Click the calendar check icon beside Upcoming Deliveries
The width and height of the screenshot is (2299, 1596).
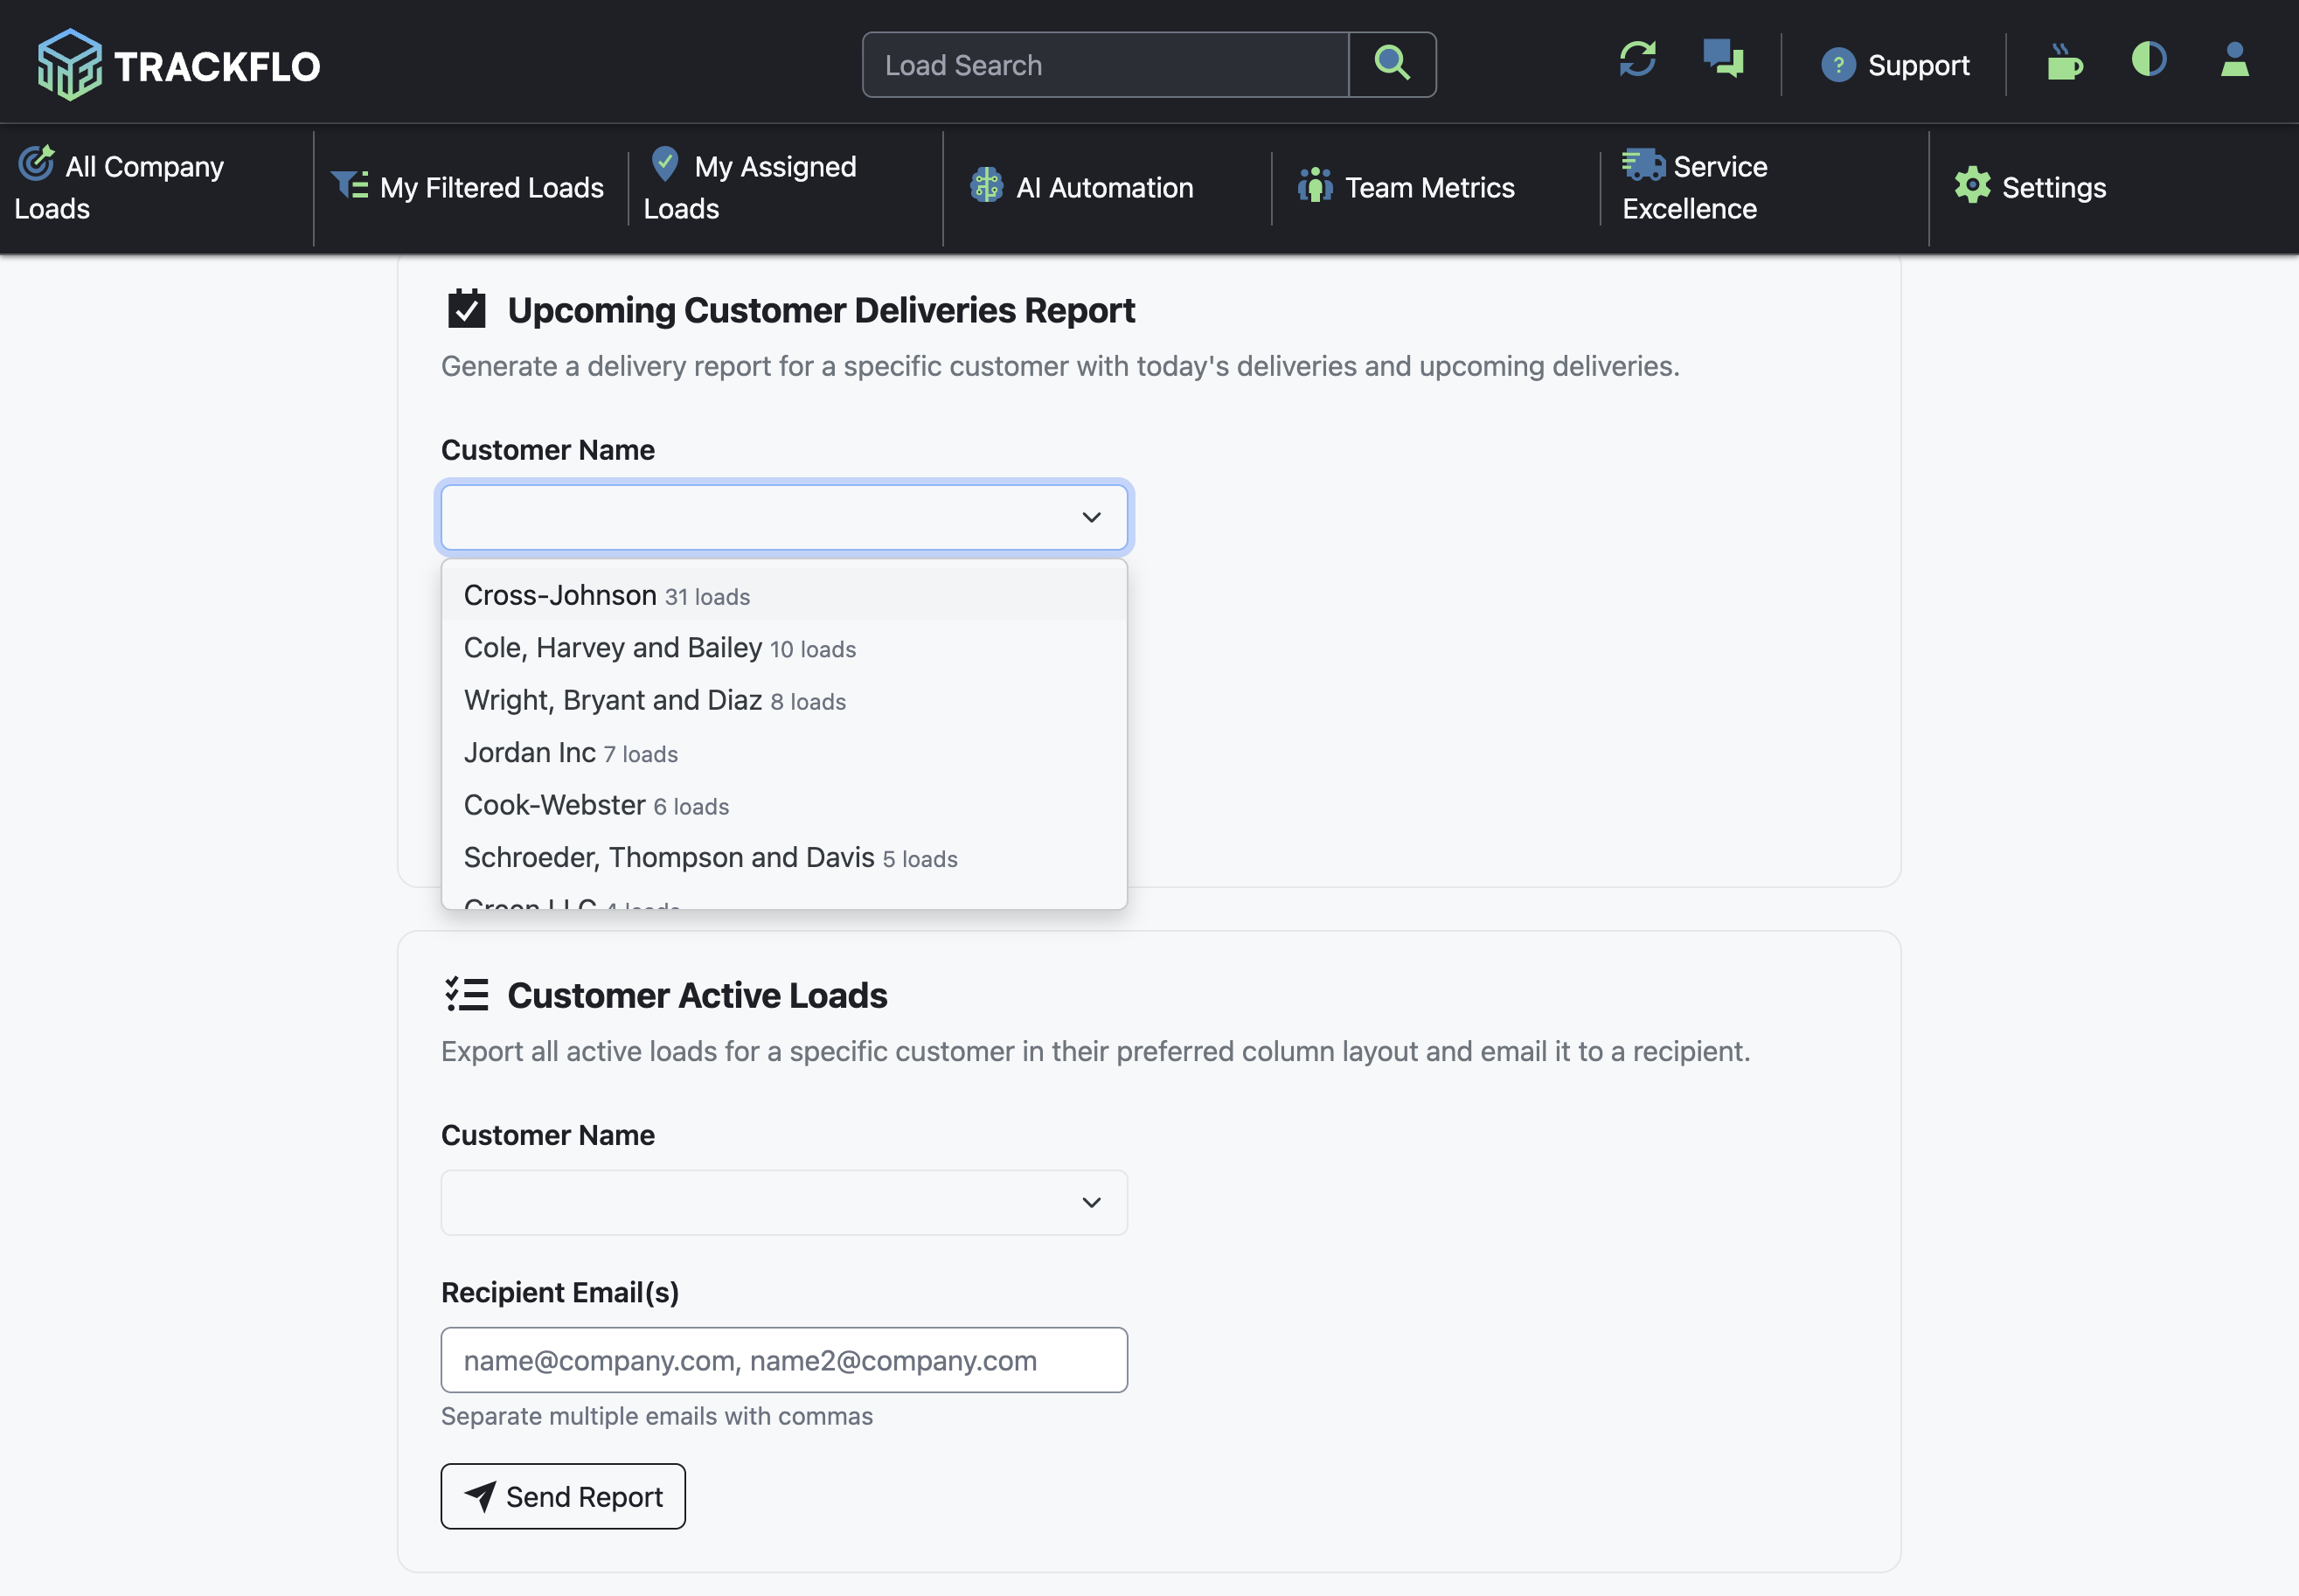[467, 309]
